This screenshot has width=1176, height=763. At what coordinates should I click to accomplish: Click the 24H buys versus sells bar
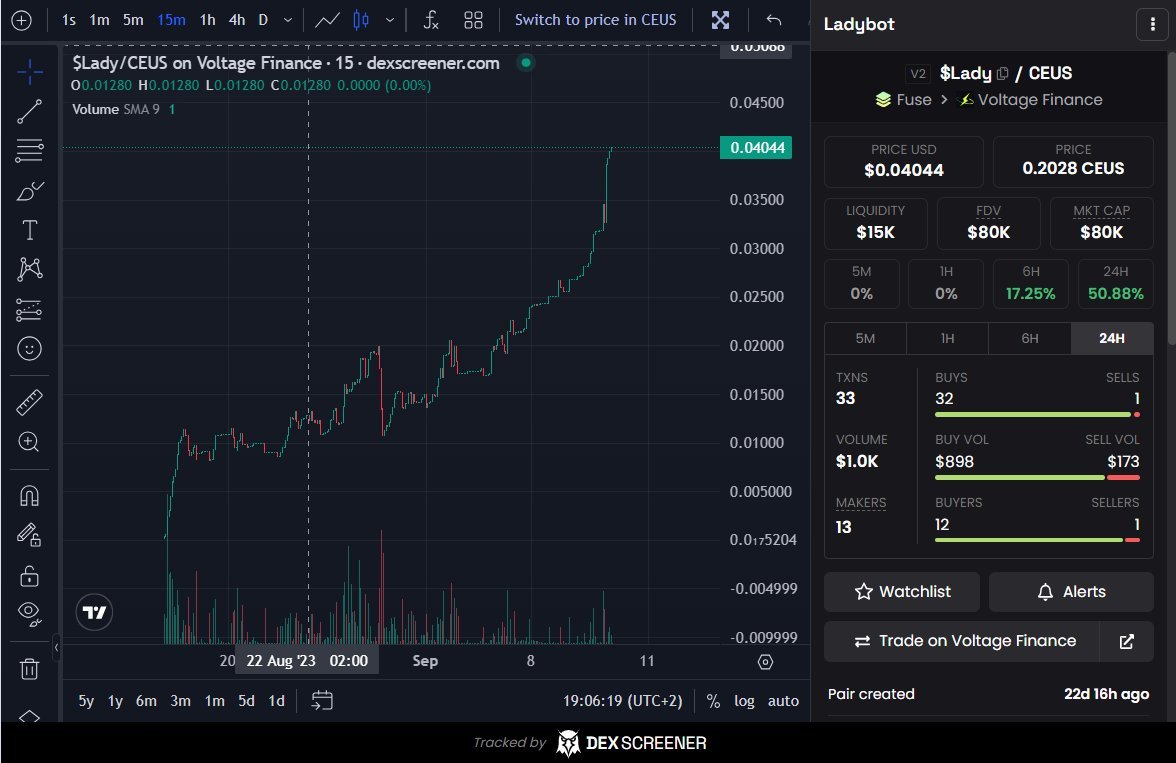click(x=1035, y=413)
